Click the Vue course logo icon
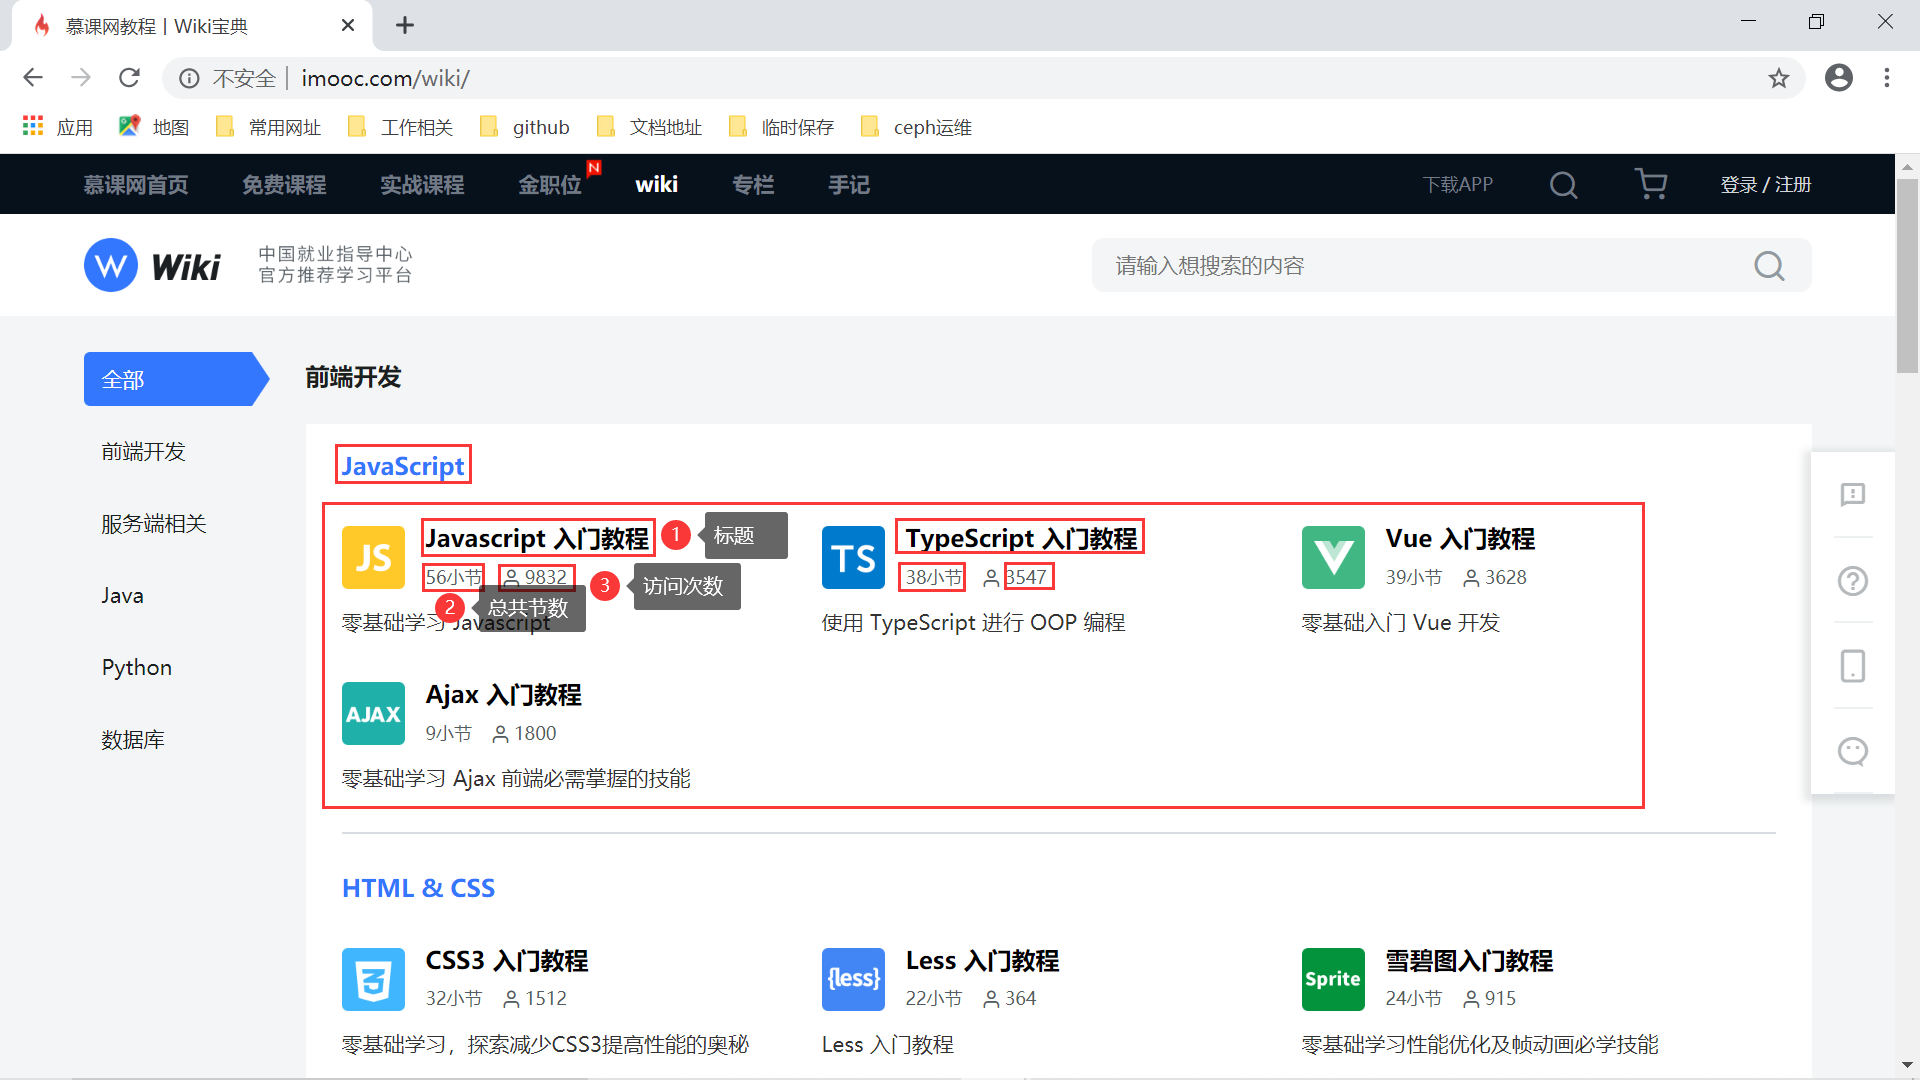 coord(1333,557)
